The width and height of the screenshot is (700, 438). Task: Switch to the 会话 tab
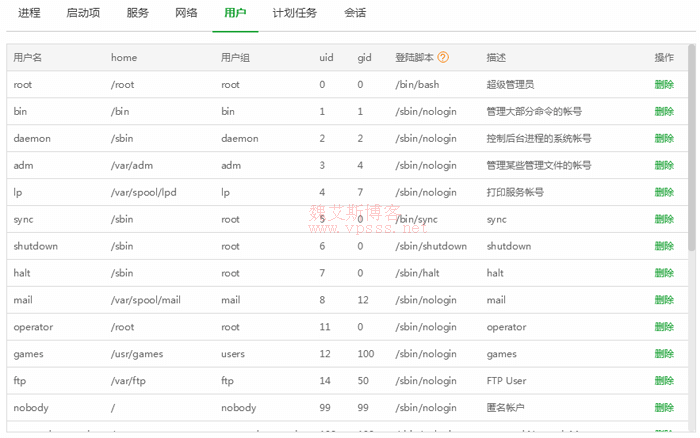point(355,13)
